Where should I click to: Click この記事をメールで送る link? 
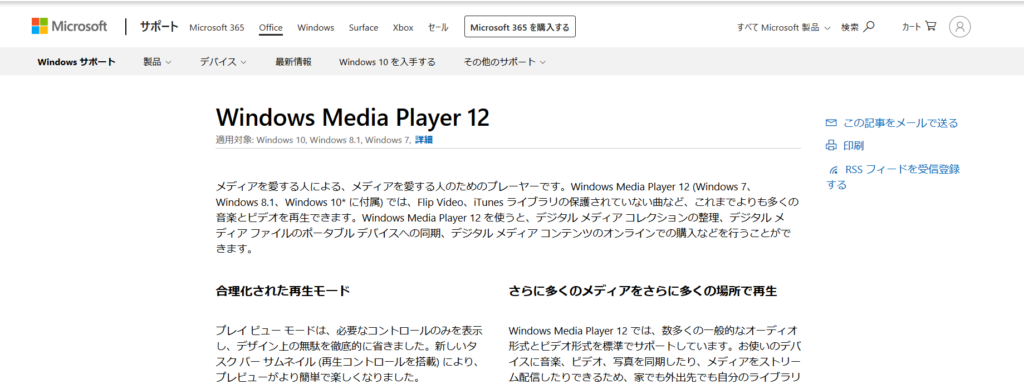[x=901, y=123]
